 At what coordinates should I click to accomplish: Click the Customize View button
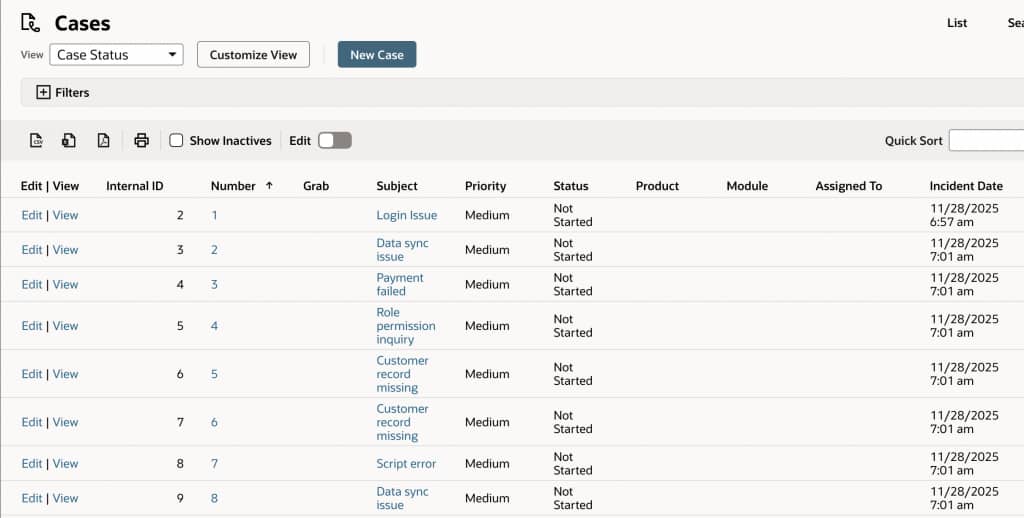coord(253,55)
